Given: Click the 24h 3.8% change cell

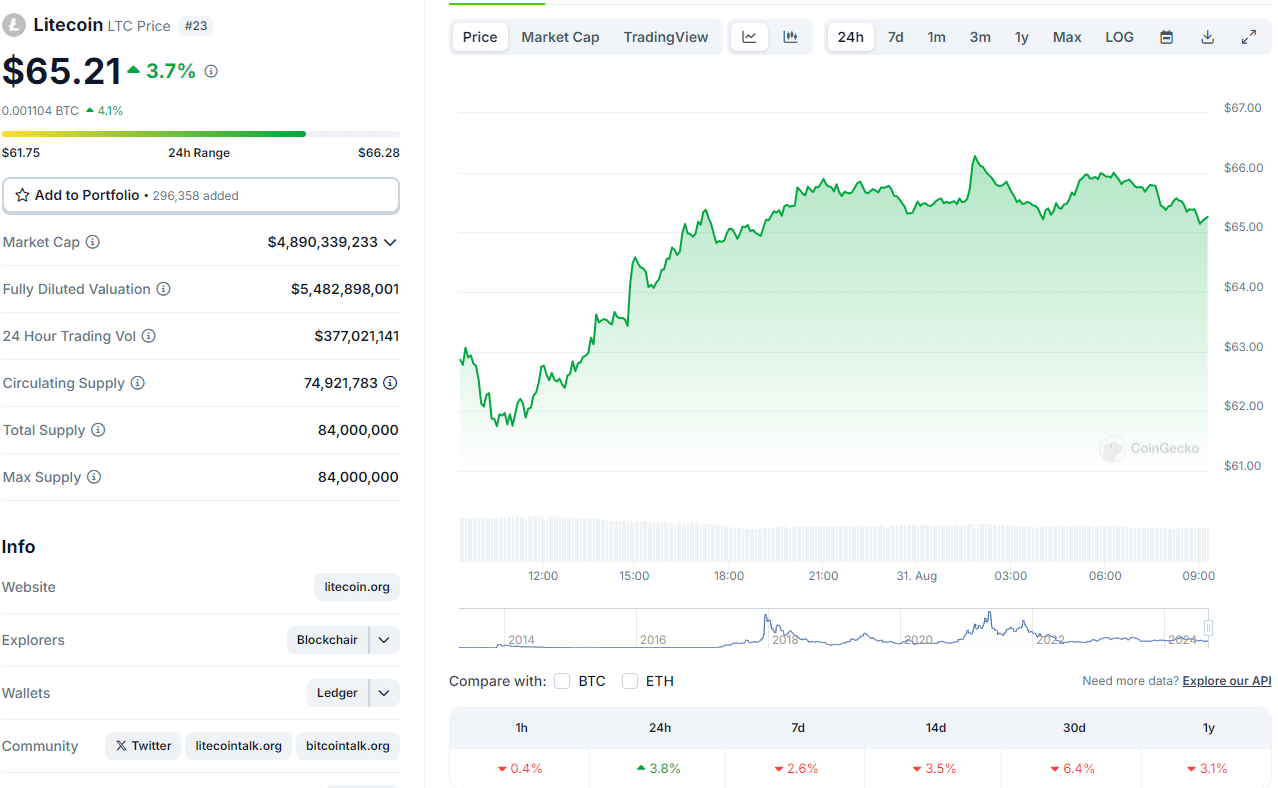Looking at the screenshot, I should [x=658, y=768].
